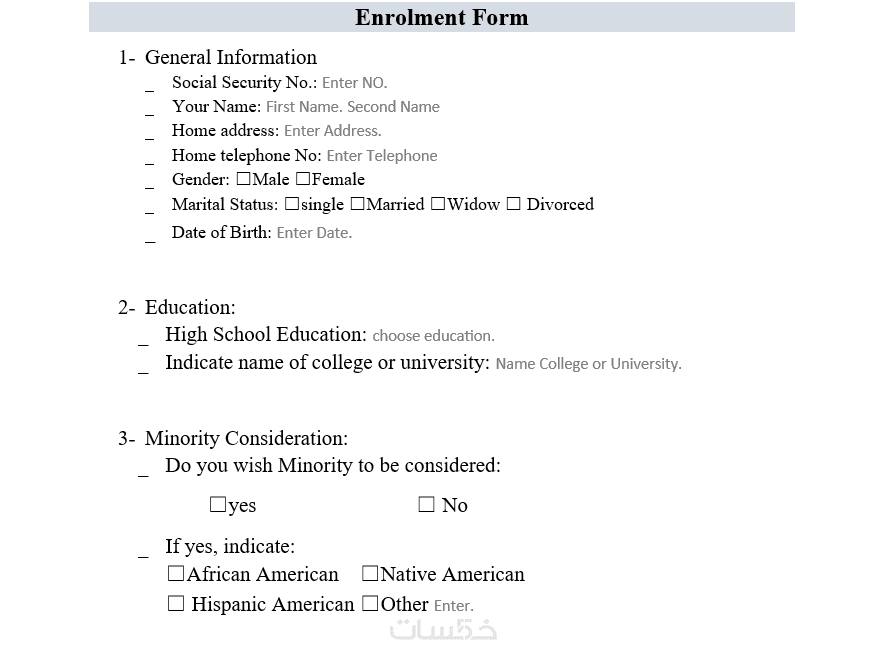The width and height of the screenshot is (888, 653).
Task: Click the 'Enter Address.' home address field
Action: 332,131
